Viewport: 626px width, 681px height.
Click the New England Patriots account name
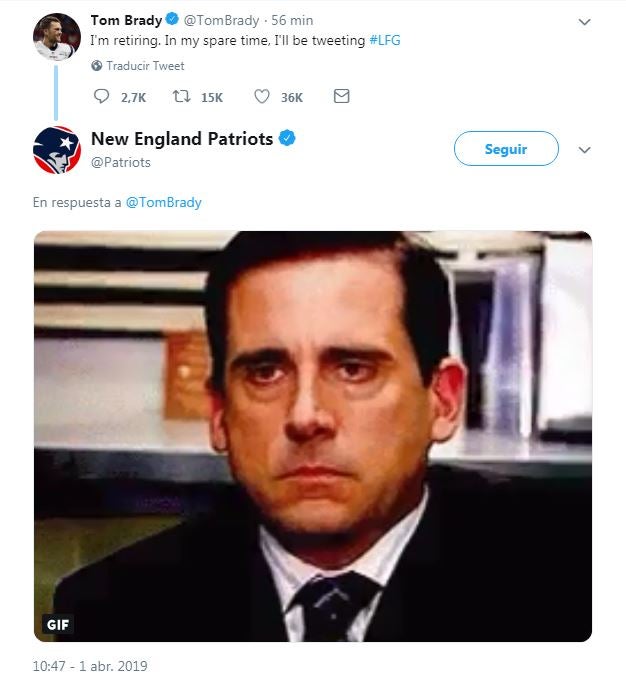[181, 139]
